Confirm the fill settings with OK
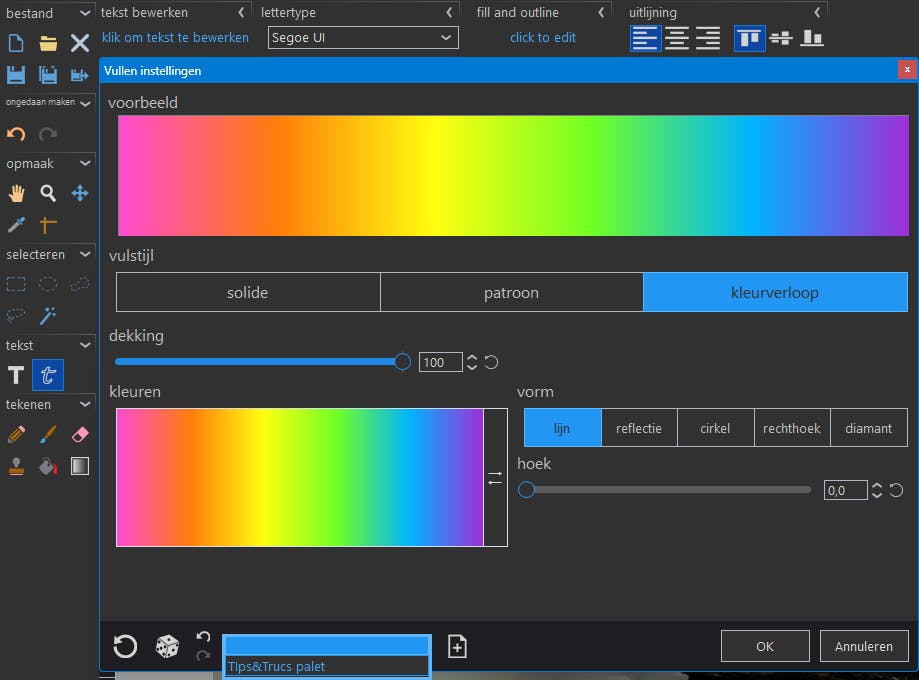Screen dimensions: 919x680 [x=765, y=646]
